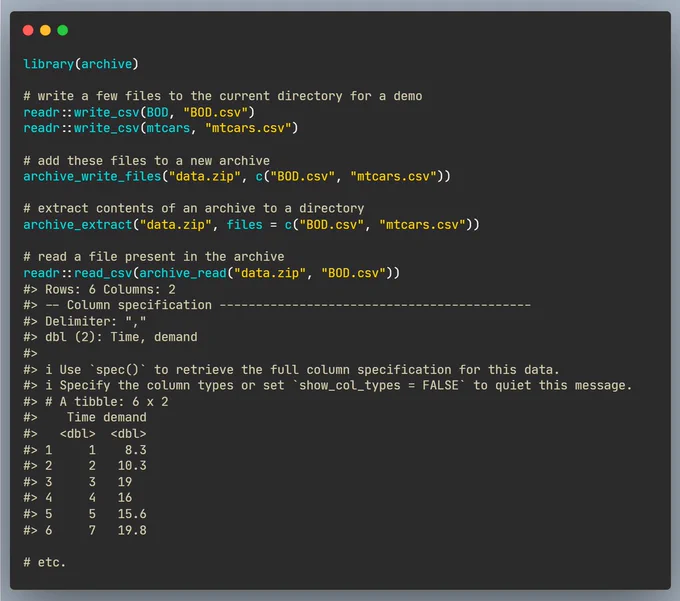Select the library(archive) line

(81, 64)
